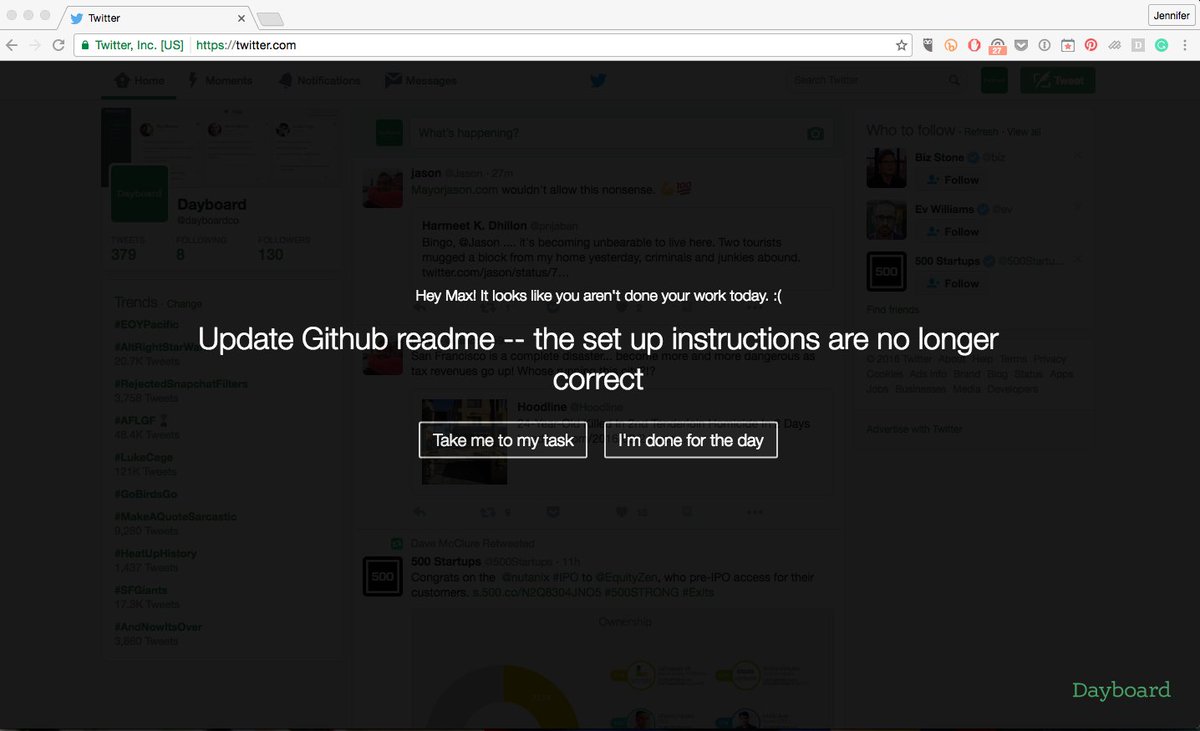This screenshot has height=731, width=1200.
Task: Attach a photo via compose camera icon
Action: point(816,132)
